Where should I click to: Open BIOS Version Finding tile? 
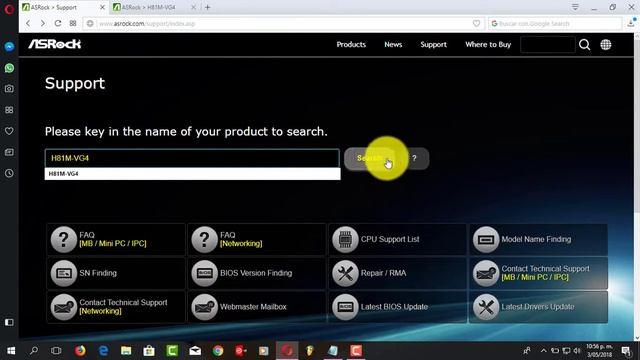point(257,273)
